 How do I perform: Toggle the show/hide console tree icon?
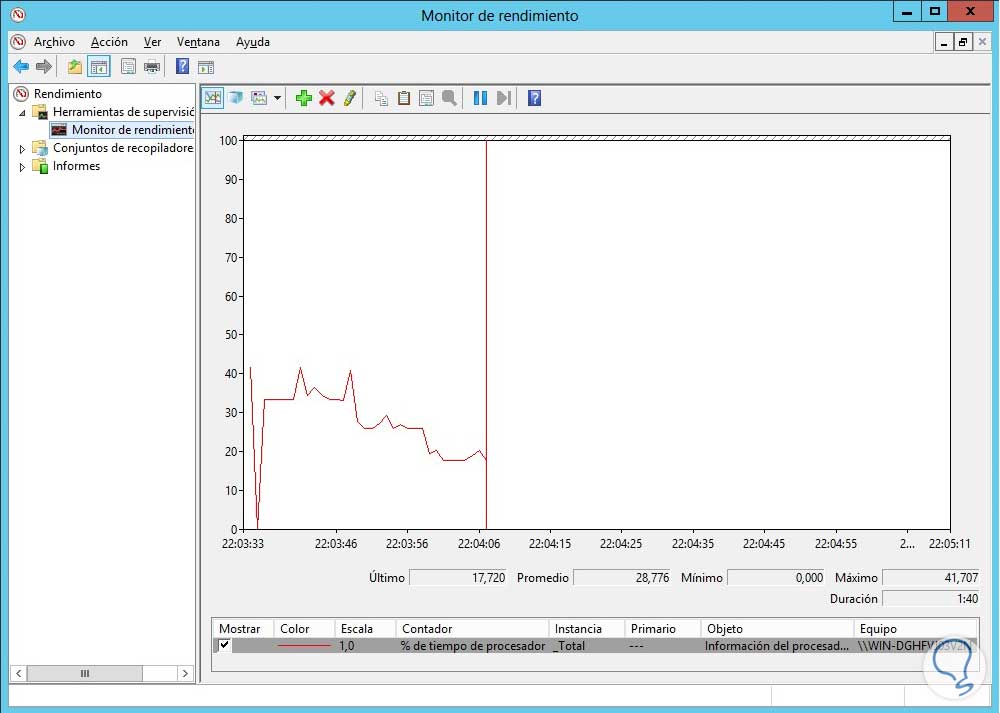pyautogui.click(x=99, y=66)
